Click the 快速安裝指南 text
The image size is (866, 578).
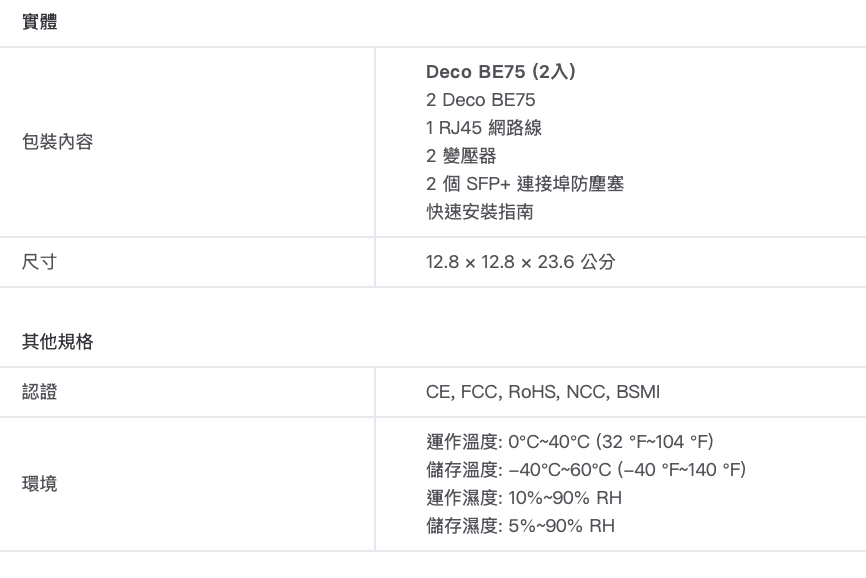click(x=475, y=212)
